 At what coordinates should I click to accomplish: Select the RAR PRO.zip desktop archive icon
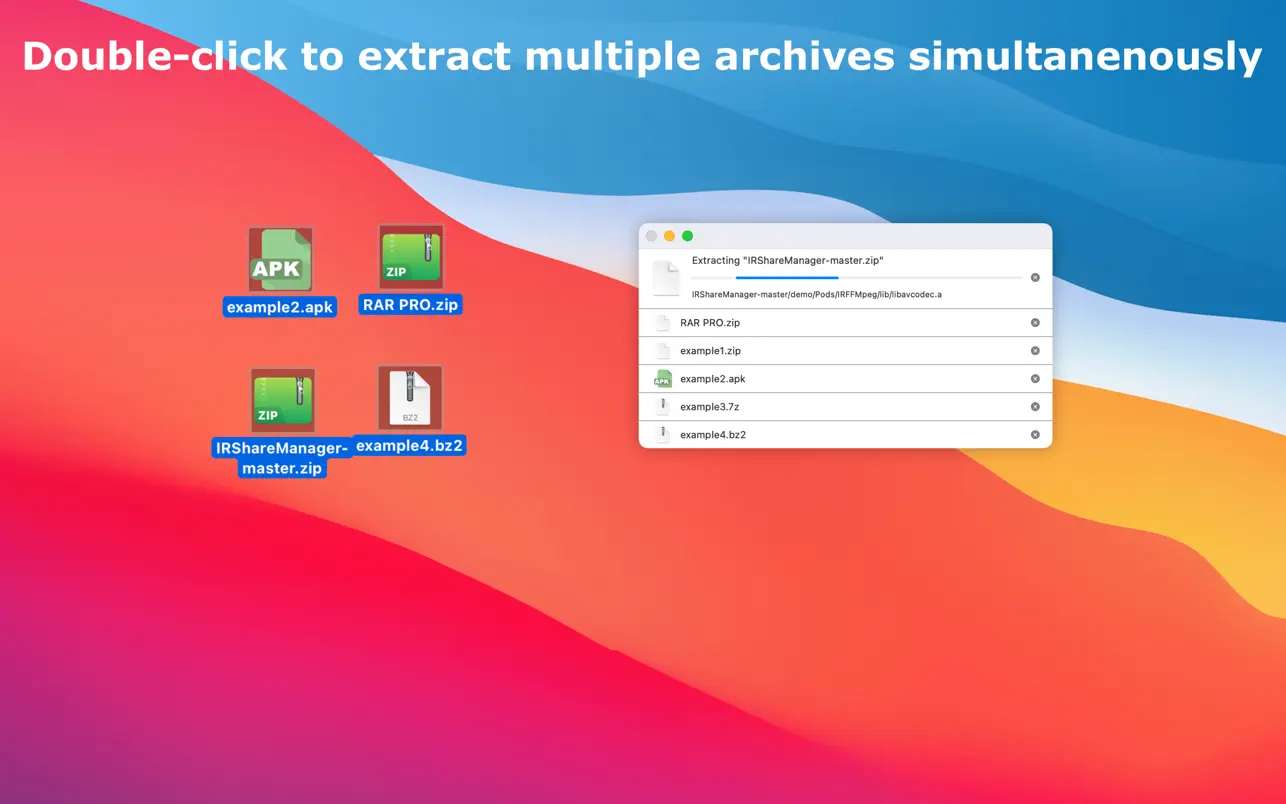(x=410, y=257)
